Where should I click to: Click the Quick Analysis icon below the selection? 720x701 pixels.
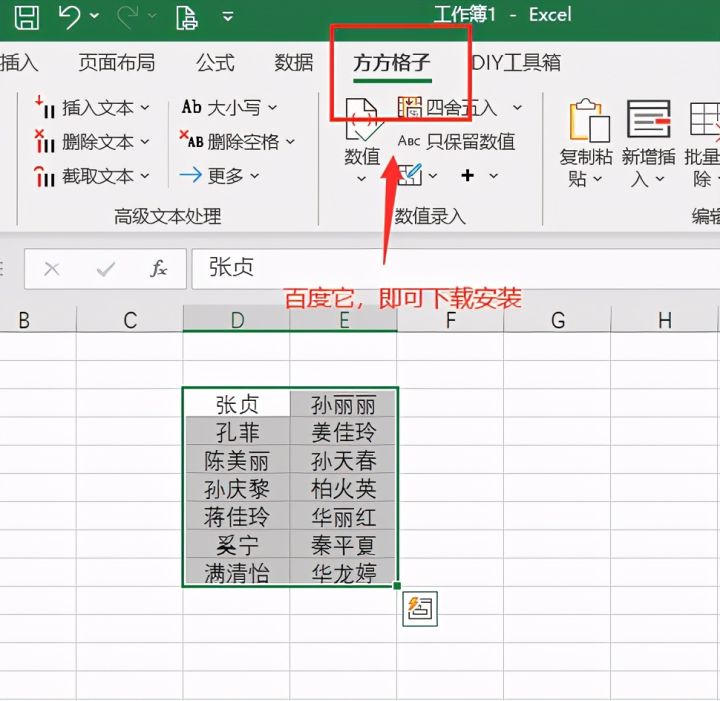[420, 609]
